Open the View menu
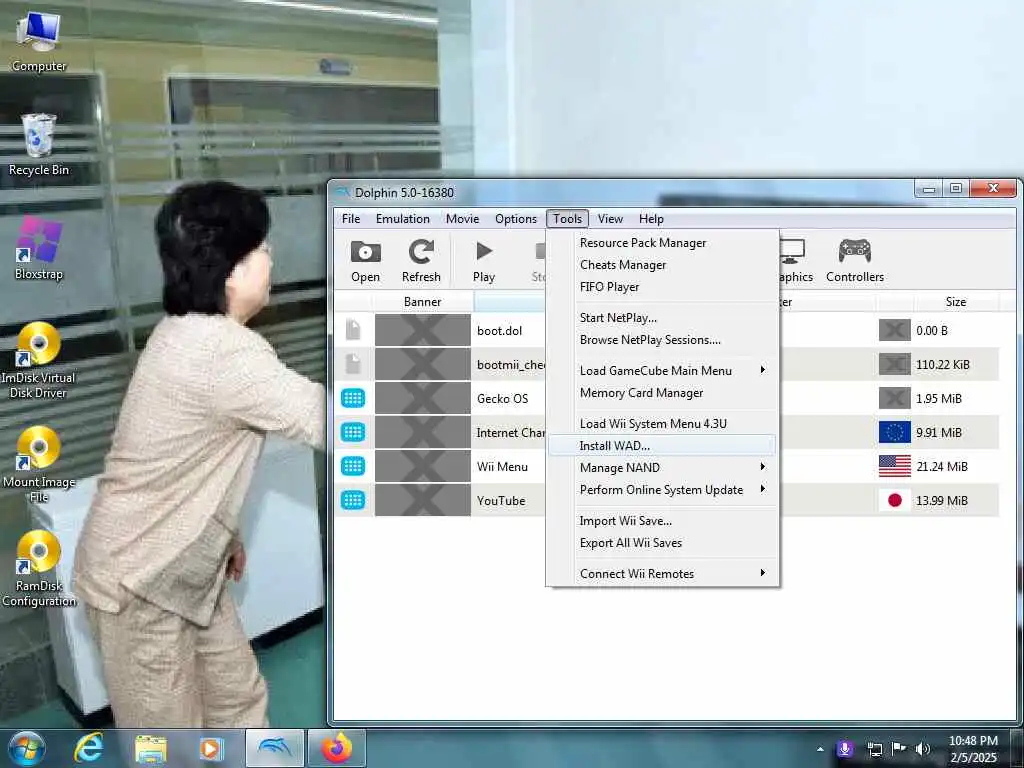The image size is (1024, 768). 610,219
